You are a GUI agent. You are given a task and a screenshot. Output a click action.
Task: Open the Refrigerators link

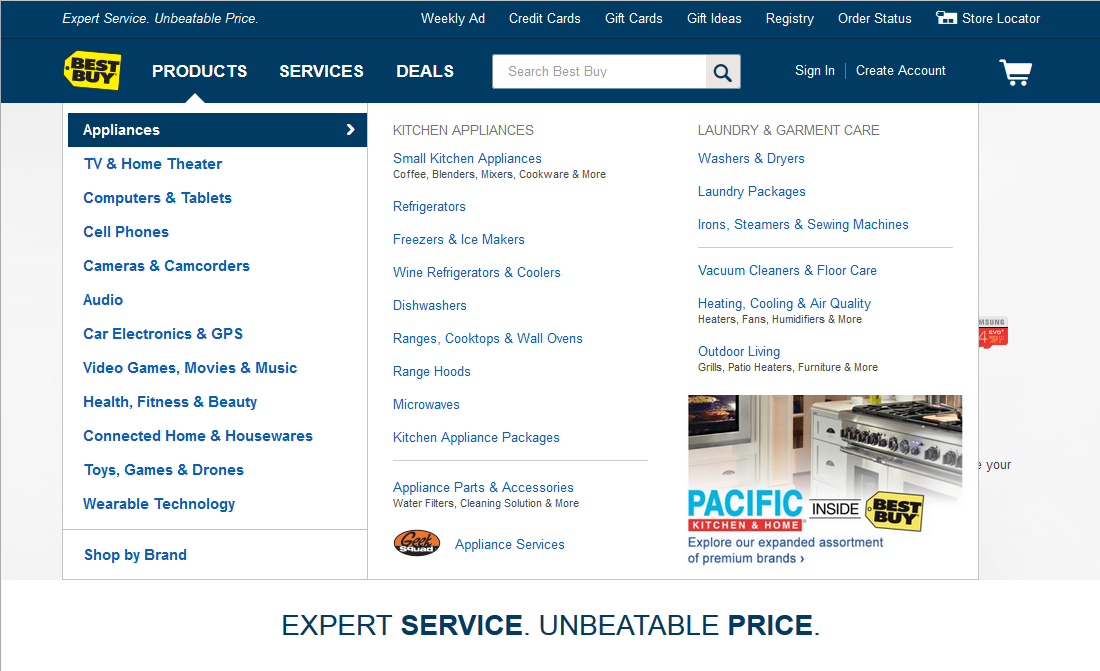[x=429, y=206]
